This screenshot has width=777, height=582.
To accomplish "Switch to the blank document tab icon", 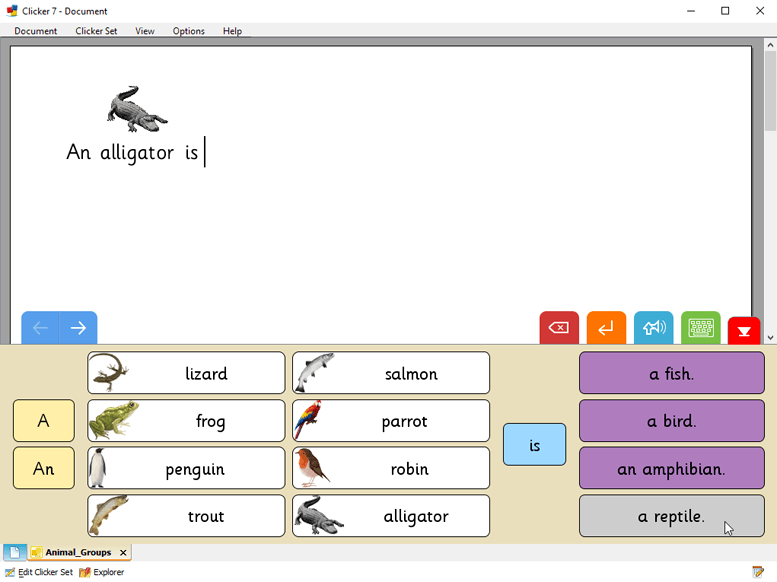I will pyautogui.click(x=15, y=552).
